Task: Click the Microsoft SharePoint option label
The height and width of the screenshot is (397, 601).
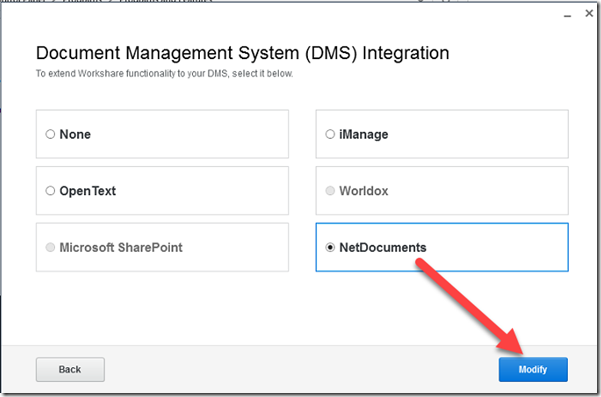Action: point(121,248)
